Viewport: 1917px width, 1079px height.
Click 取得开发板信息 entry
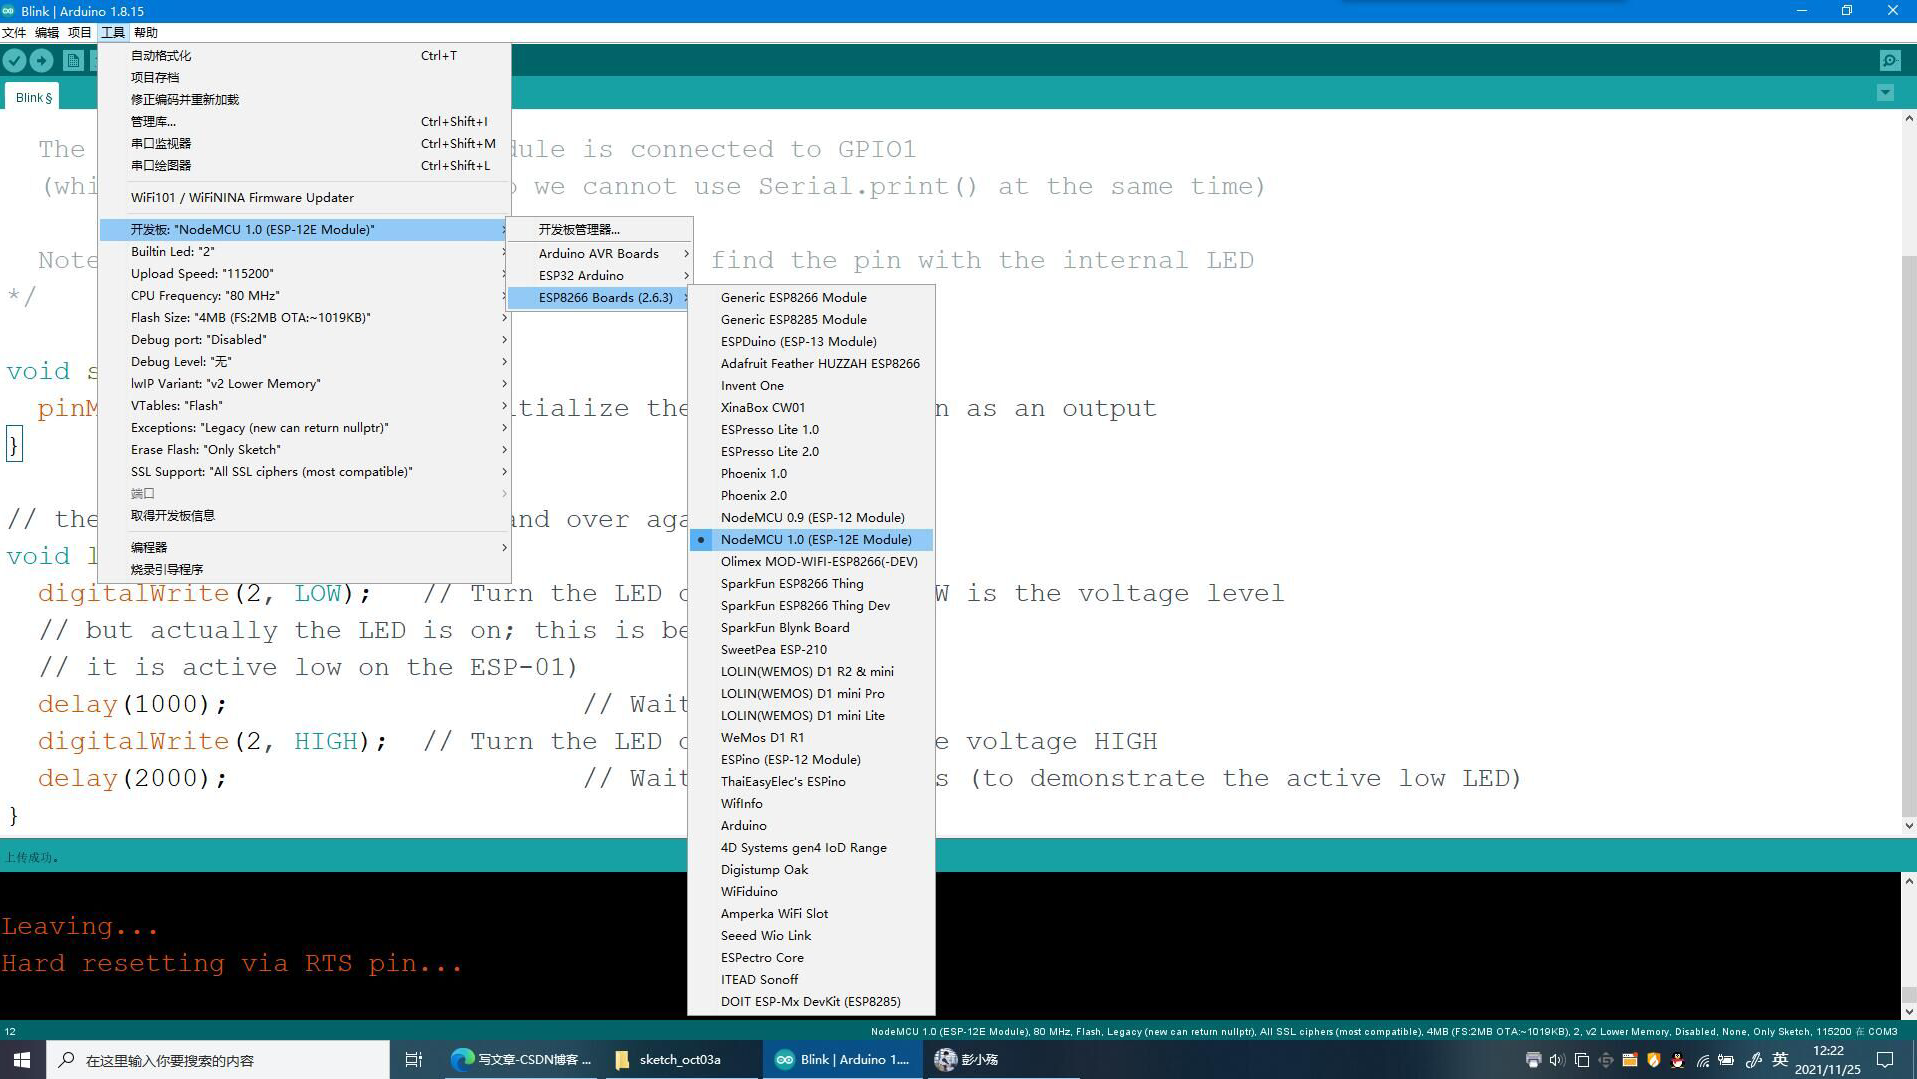coord(305,516)
